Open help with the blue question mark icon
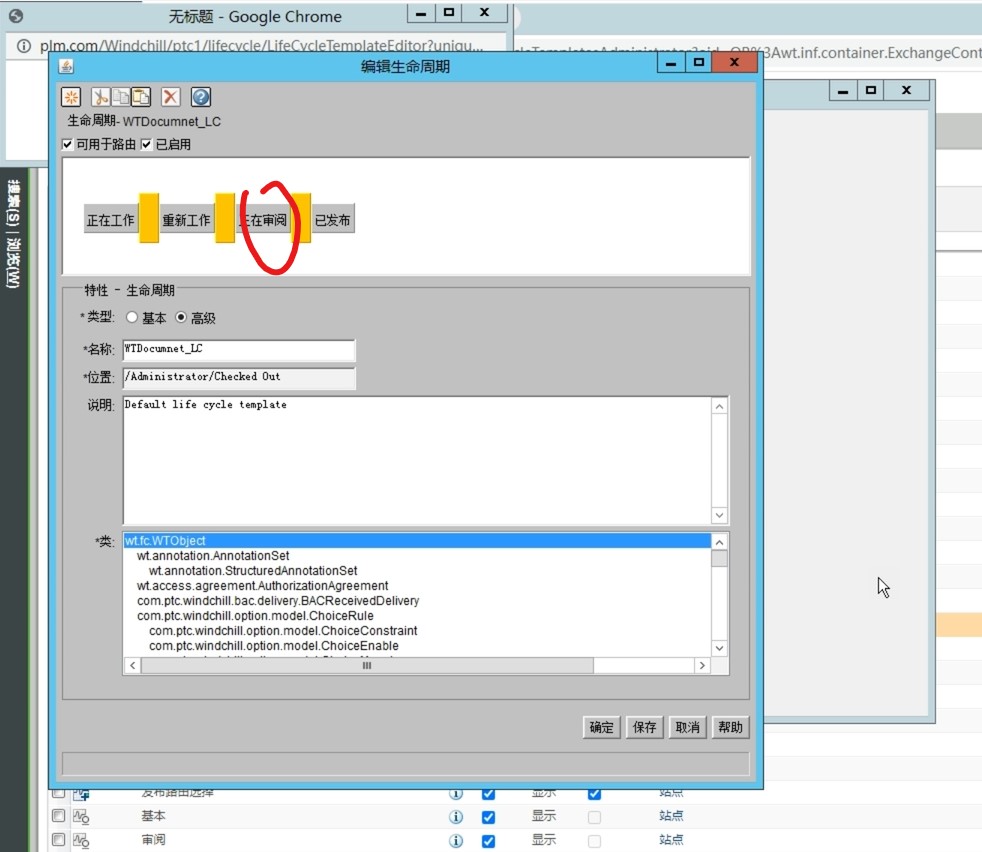982x852 pixels. (x=200, y=97)
